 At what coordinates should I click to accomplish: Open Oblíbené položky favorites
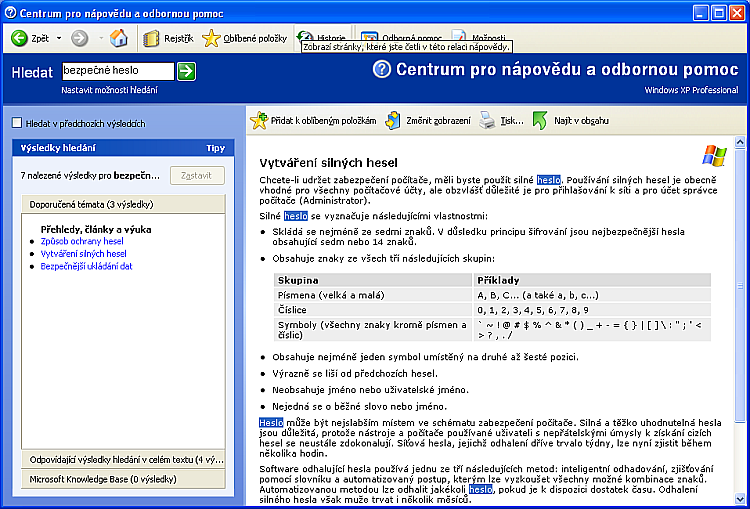pyautogui.click(x=244, y=39)
